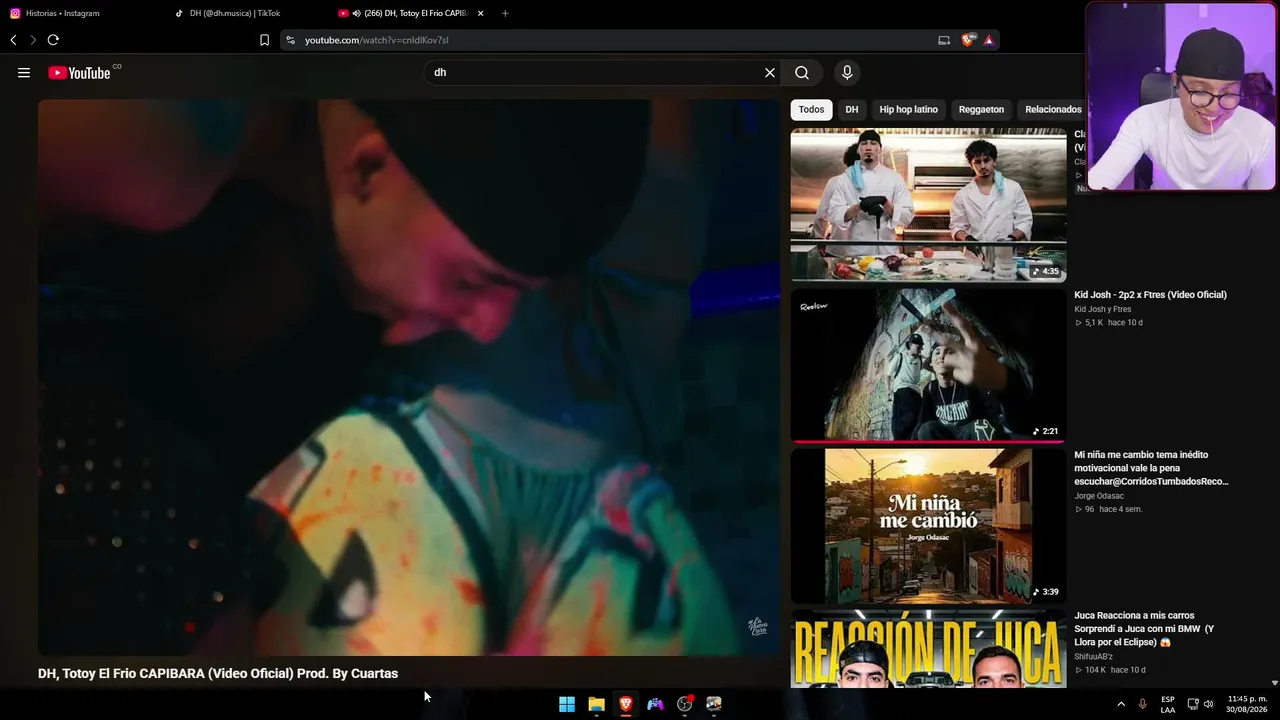
Task: Open the volume speaker icon in tray
Action: click(1209, 704)
